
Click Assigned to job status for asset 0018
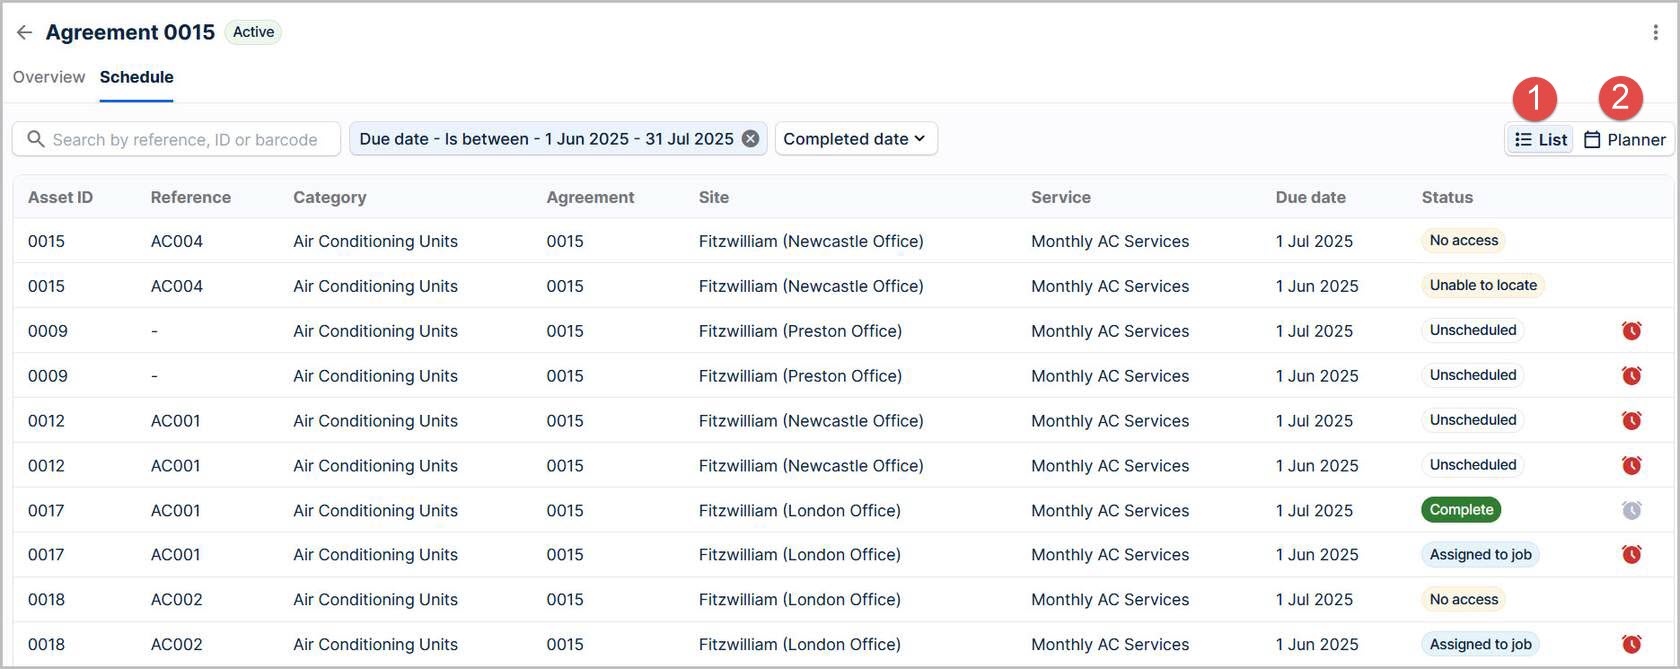[x=1480, y=644]
